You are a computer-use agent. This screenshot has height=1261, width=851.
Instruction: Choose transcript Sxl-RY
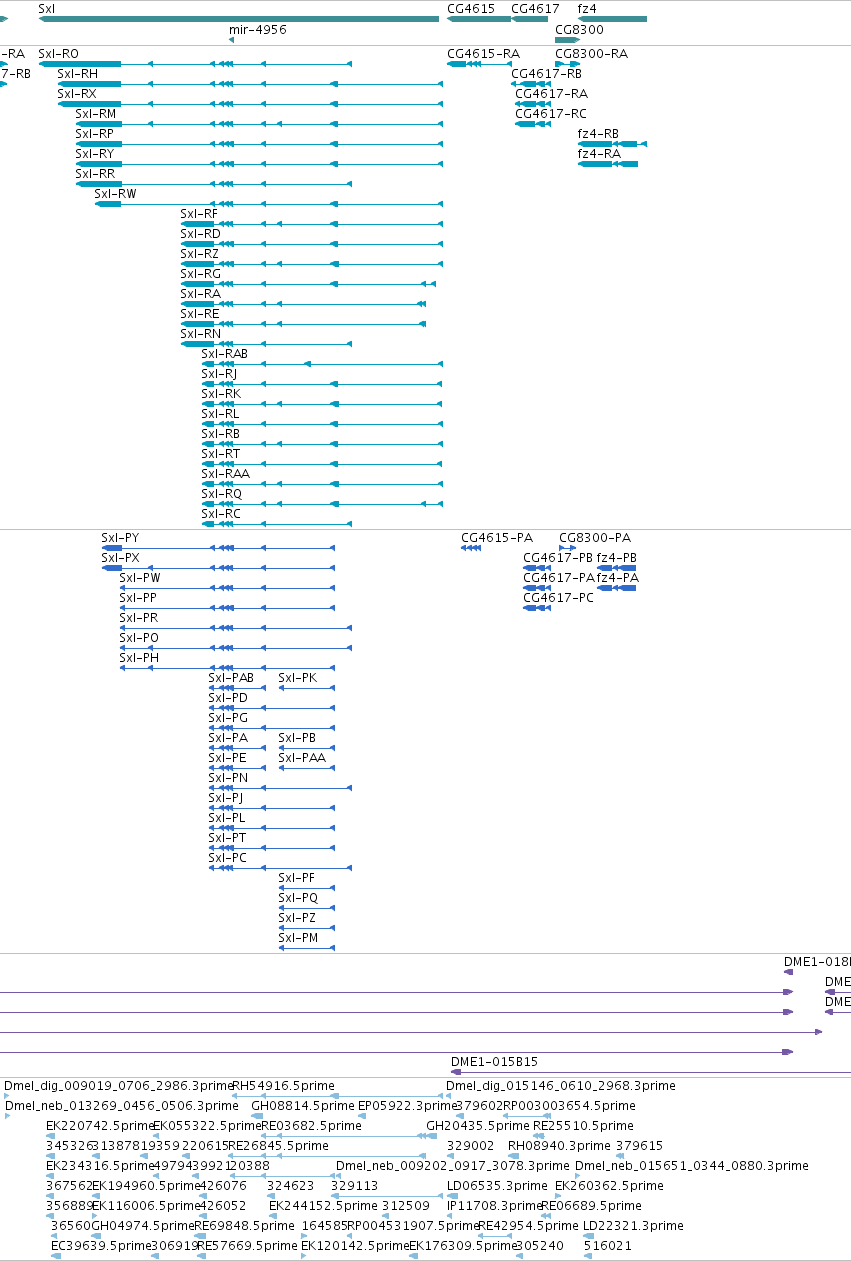[95, 154]
